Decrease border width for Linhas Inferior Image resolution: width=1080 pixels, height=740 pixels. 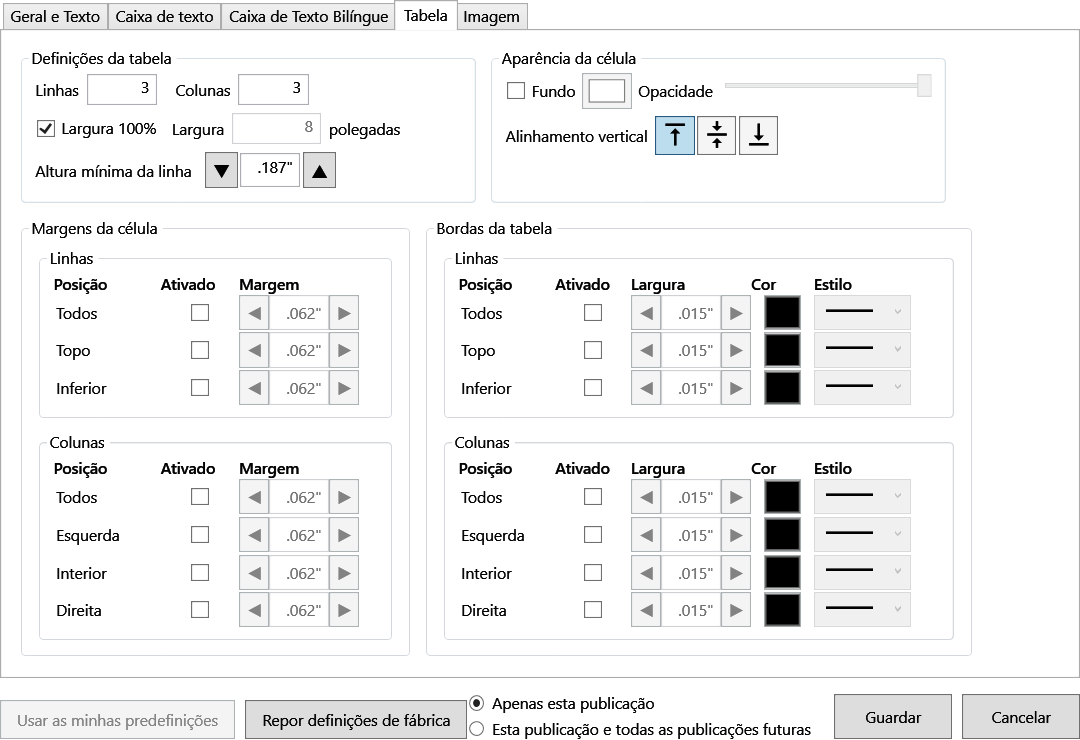click(646, 388)
